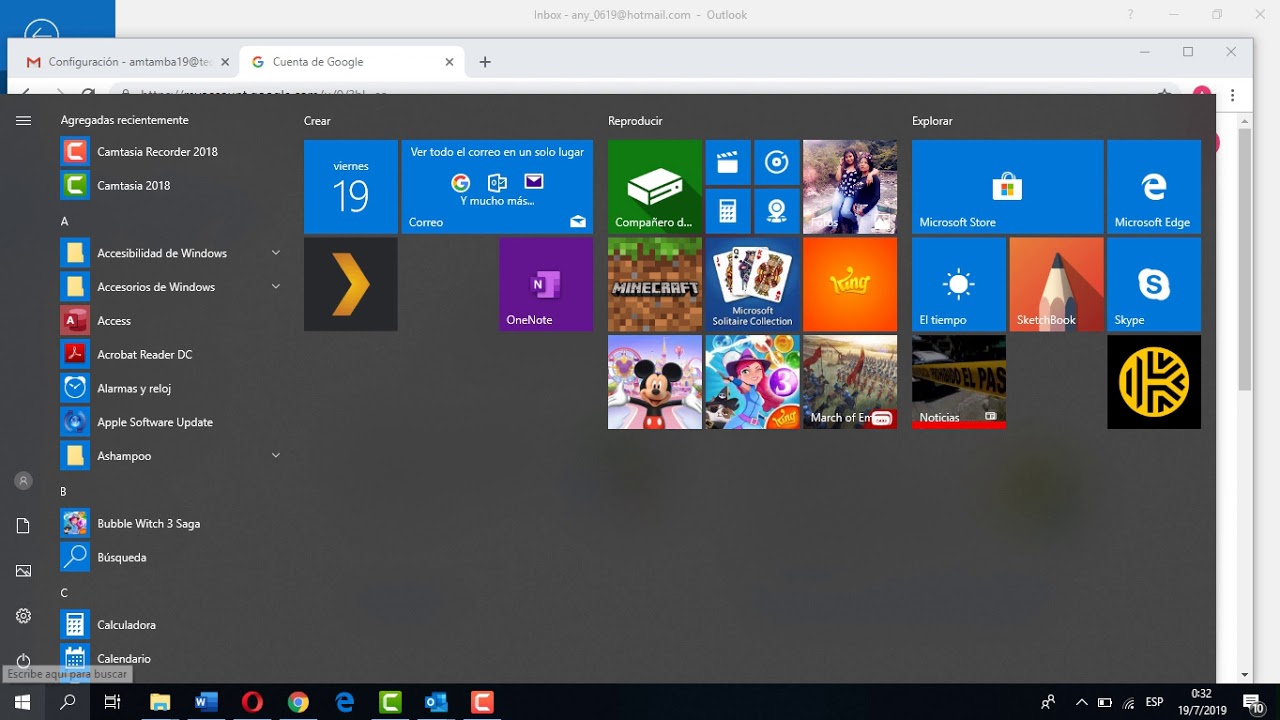Open Word from the taskbar
Screen dimensions: 1280x720
click(x=206, y=702)
